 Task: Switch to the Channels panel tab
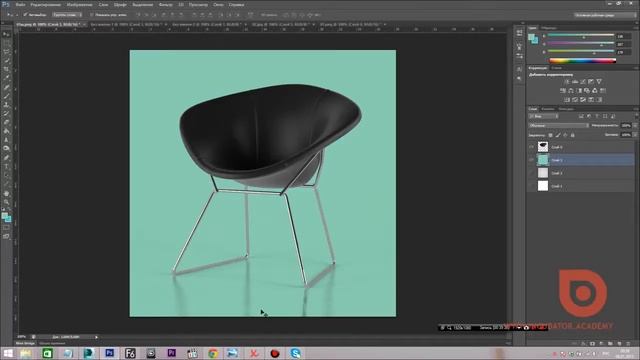pos(547,109)
